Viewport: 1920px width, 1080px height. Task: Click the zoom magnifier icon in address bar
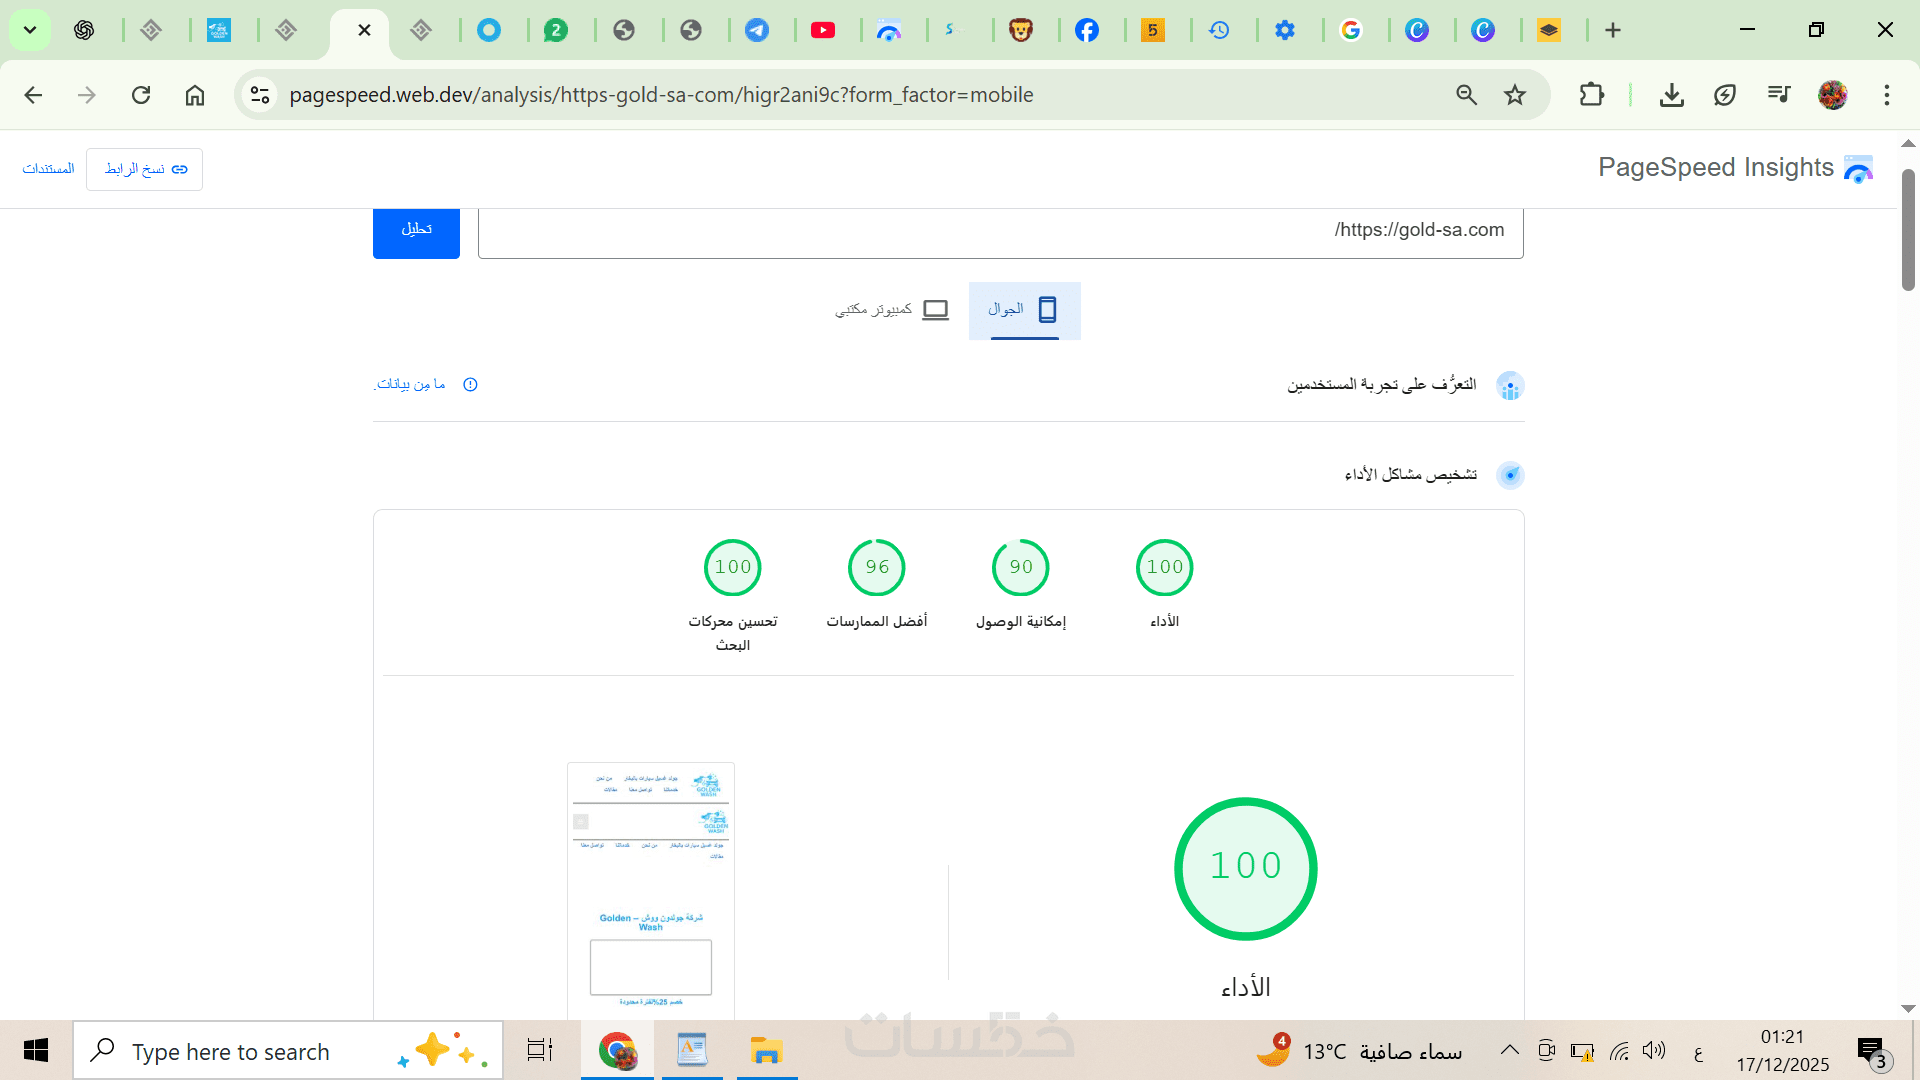click(1466, 95)
